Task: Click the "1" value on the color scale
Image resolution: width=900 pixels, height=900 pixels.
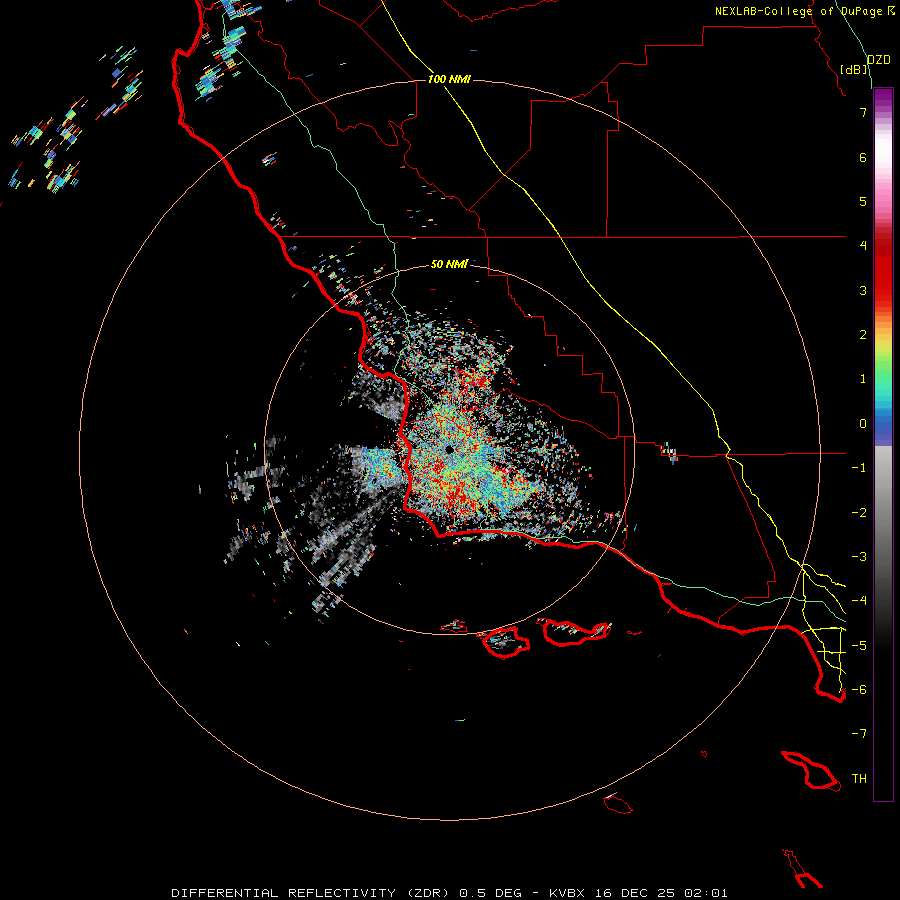Action: tap(863, 379)
